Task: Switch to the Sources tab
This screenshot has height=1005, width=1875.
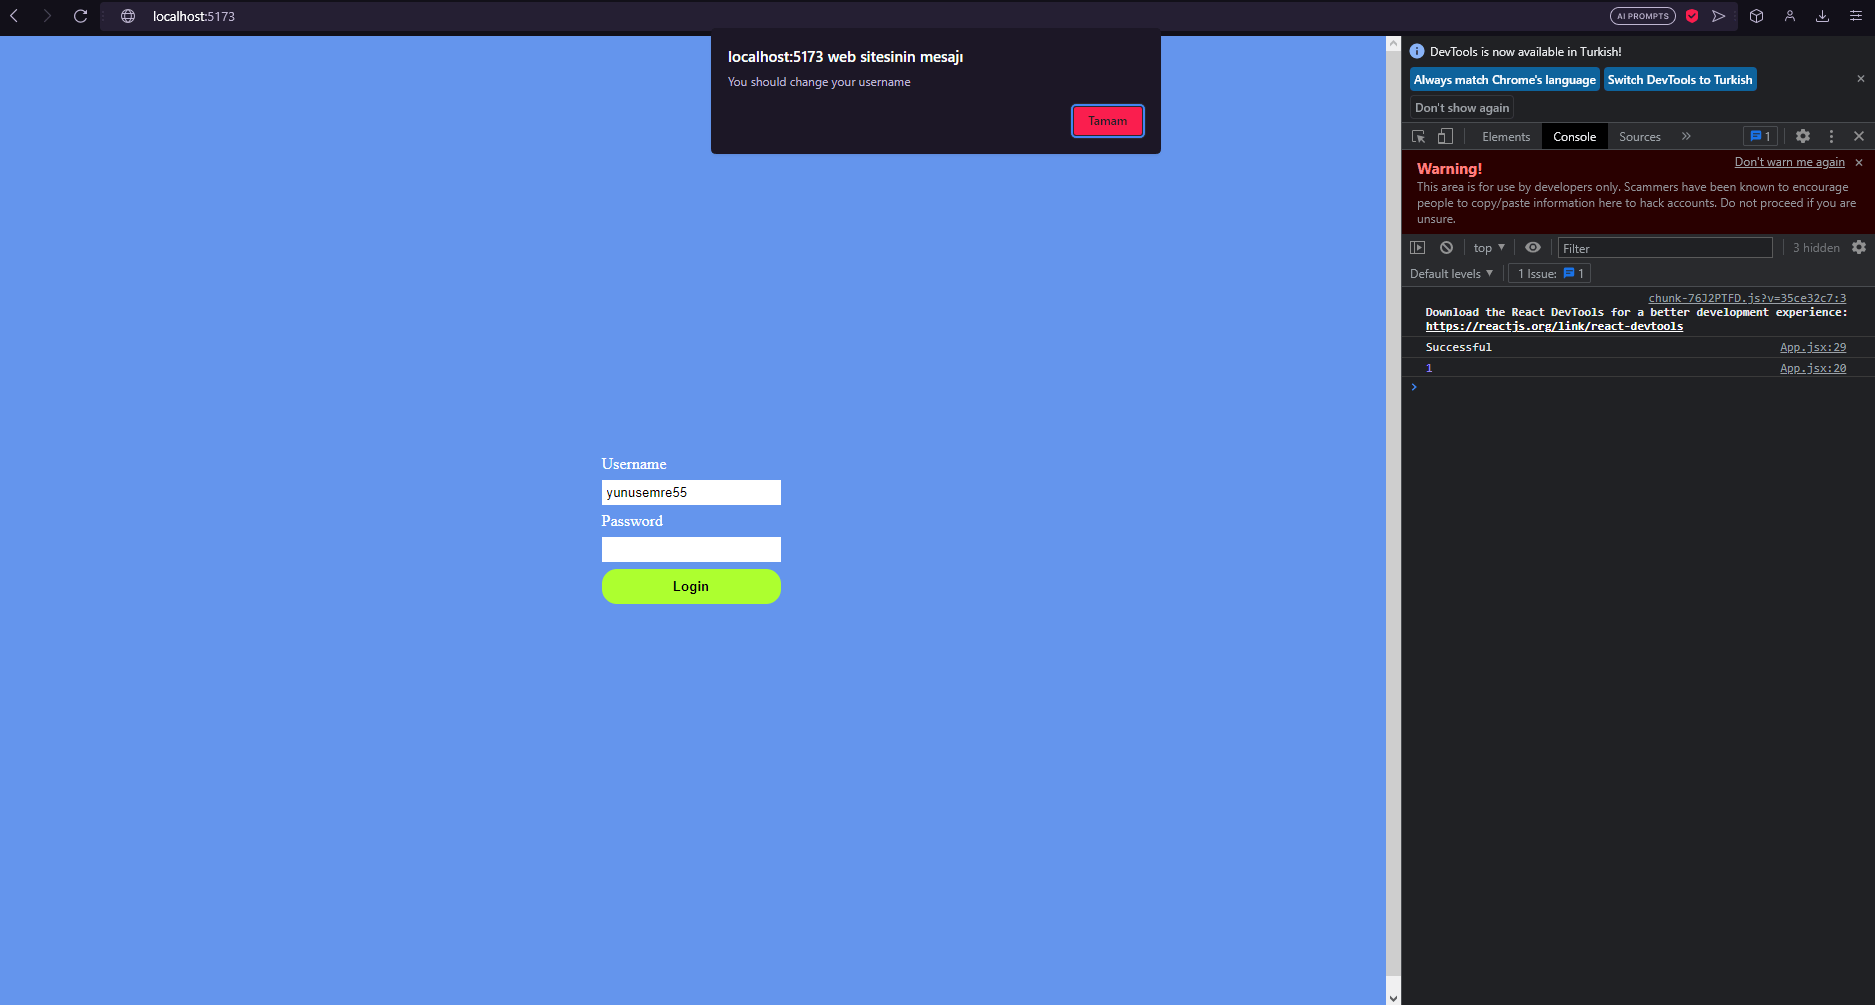Action: click(1640, 137)
